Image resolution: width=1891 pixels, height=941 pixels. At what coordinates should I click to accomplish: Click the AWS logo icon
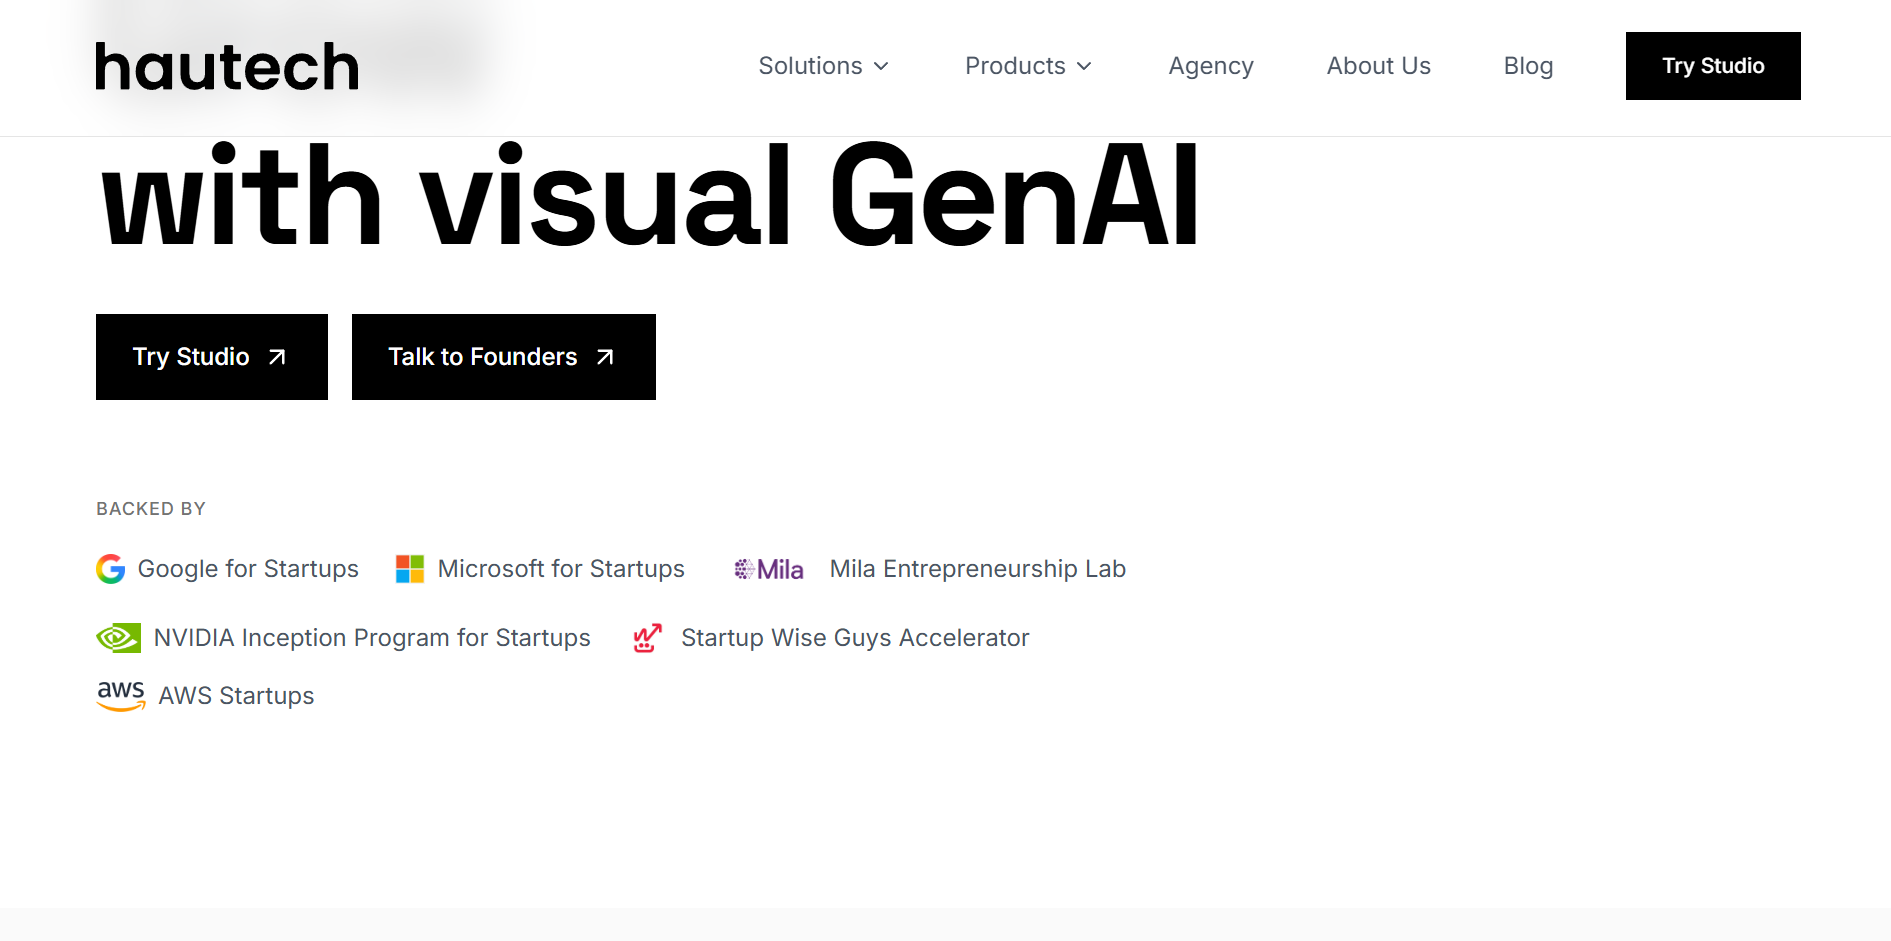121,695
